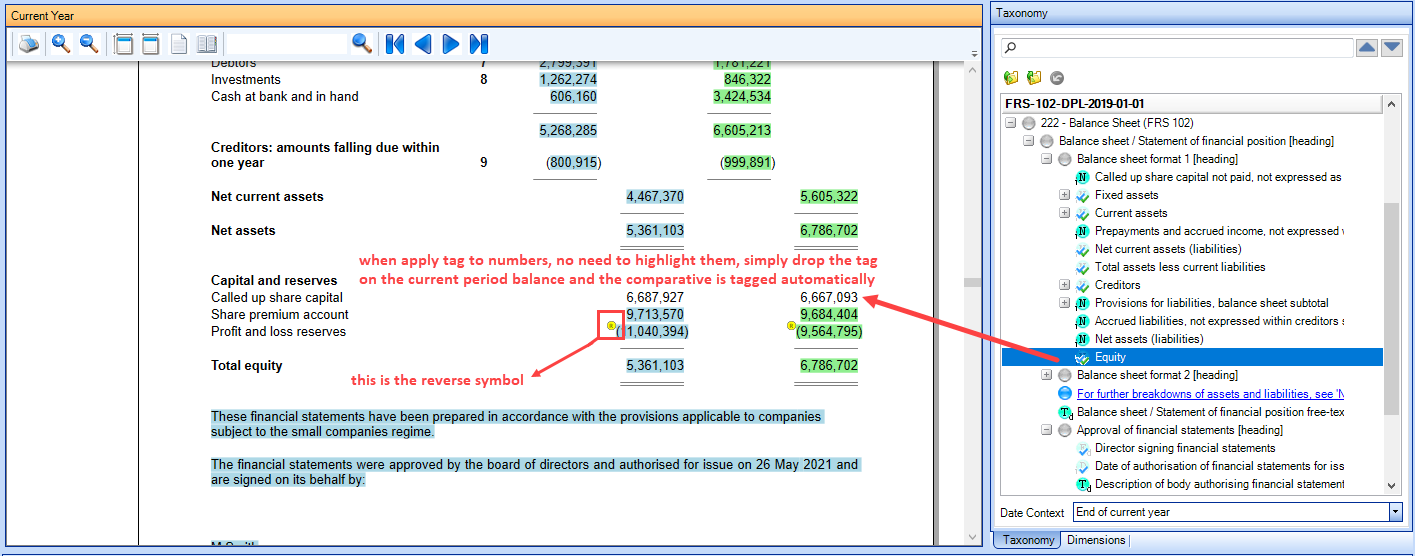Switch to the Taxonomy tab

(1028, 540)
